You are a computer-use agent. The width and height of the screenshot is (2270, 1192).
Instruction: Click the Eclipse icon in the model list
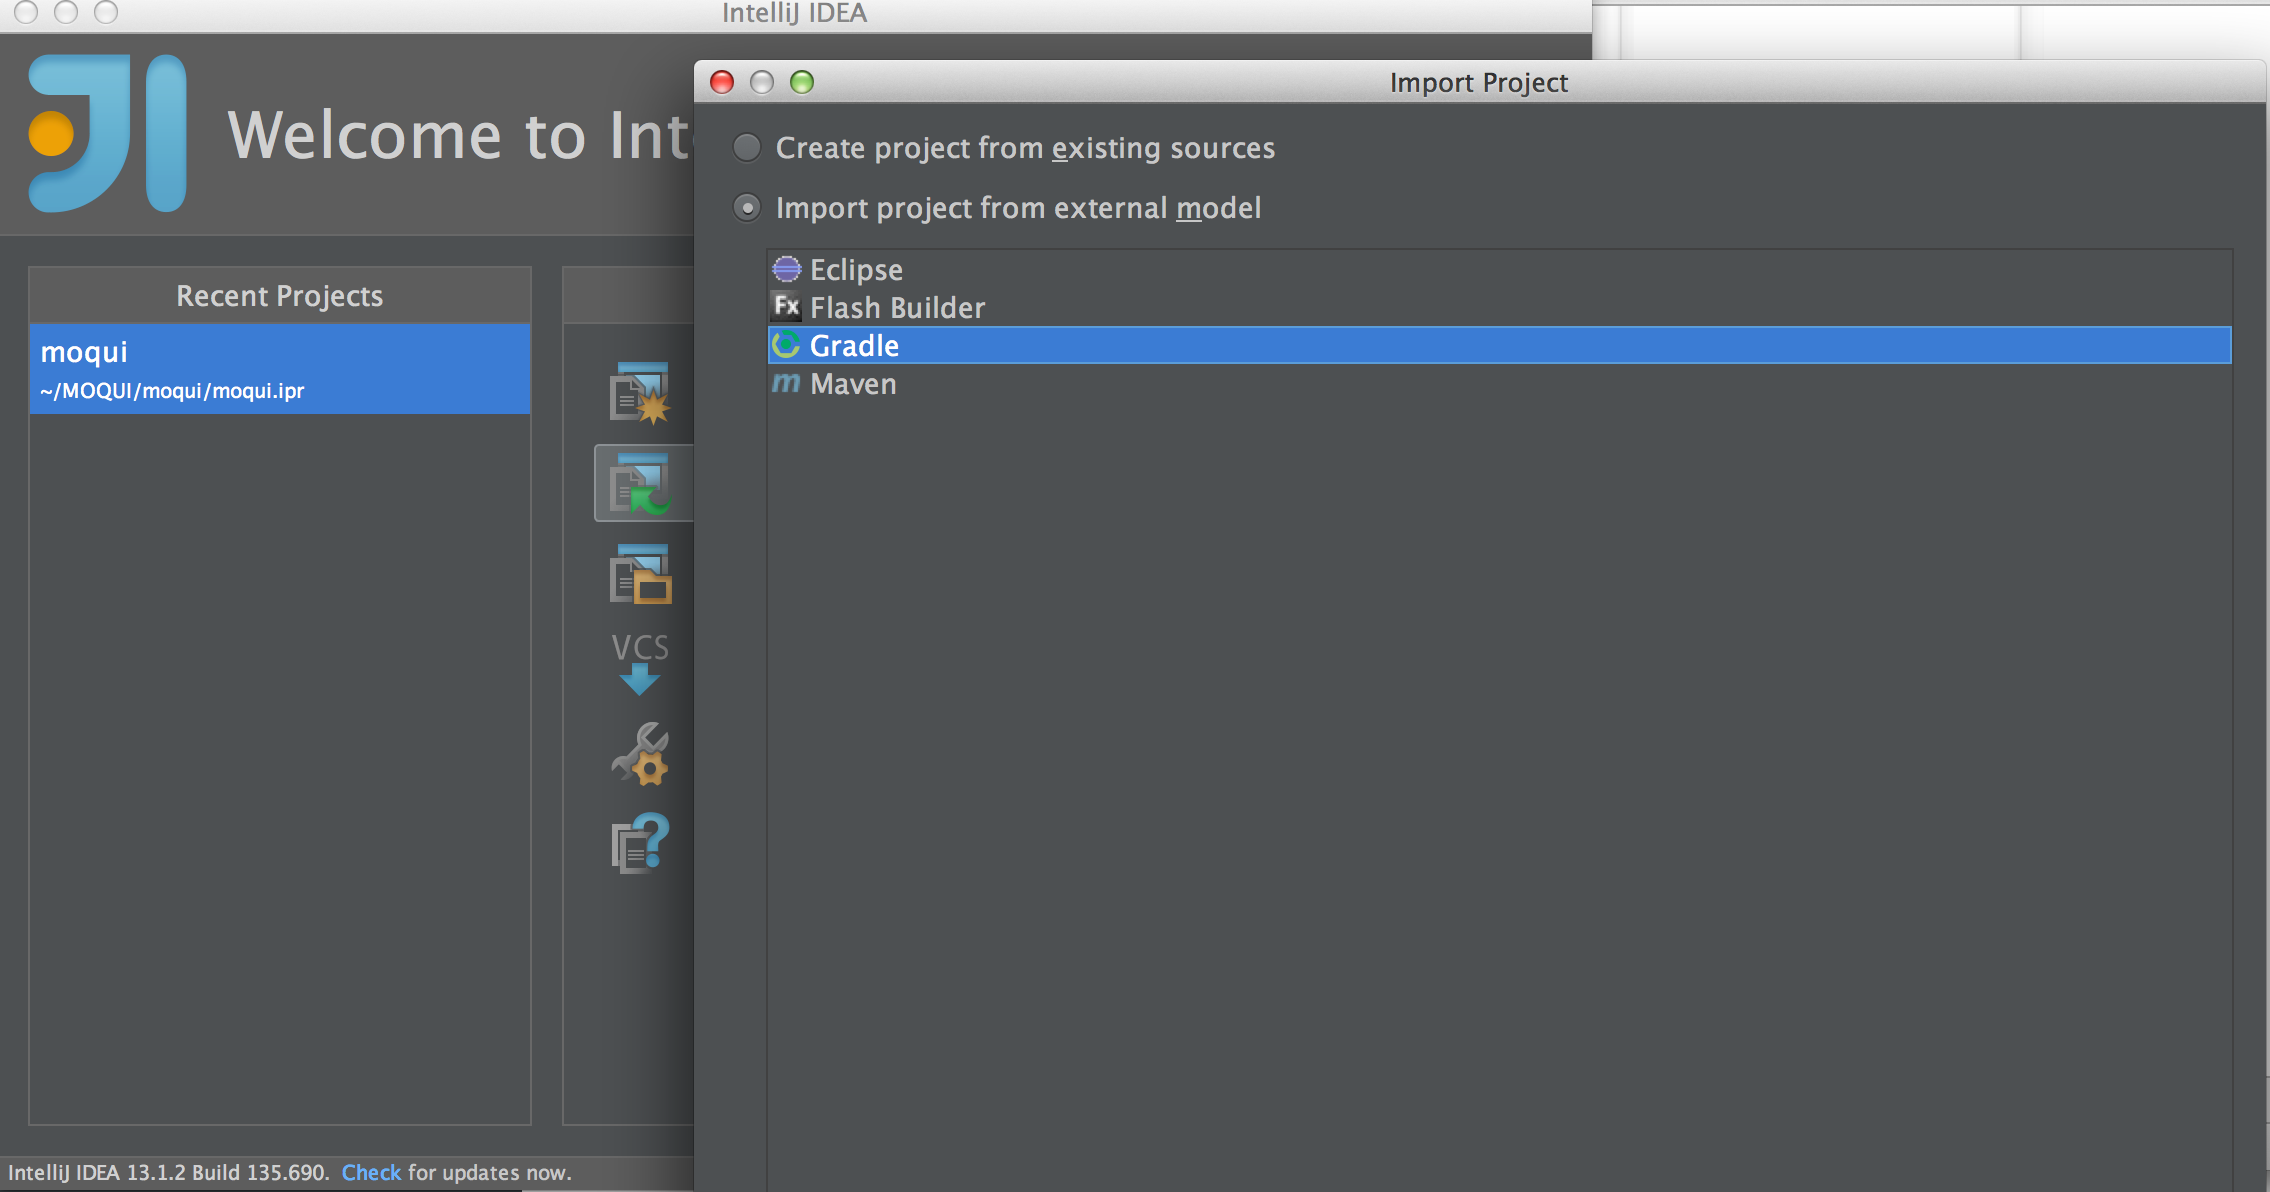tap(787, 269)
